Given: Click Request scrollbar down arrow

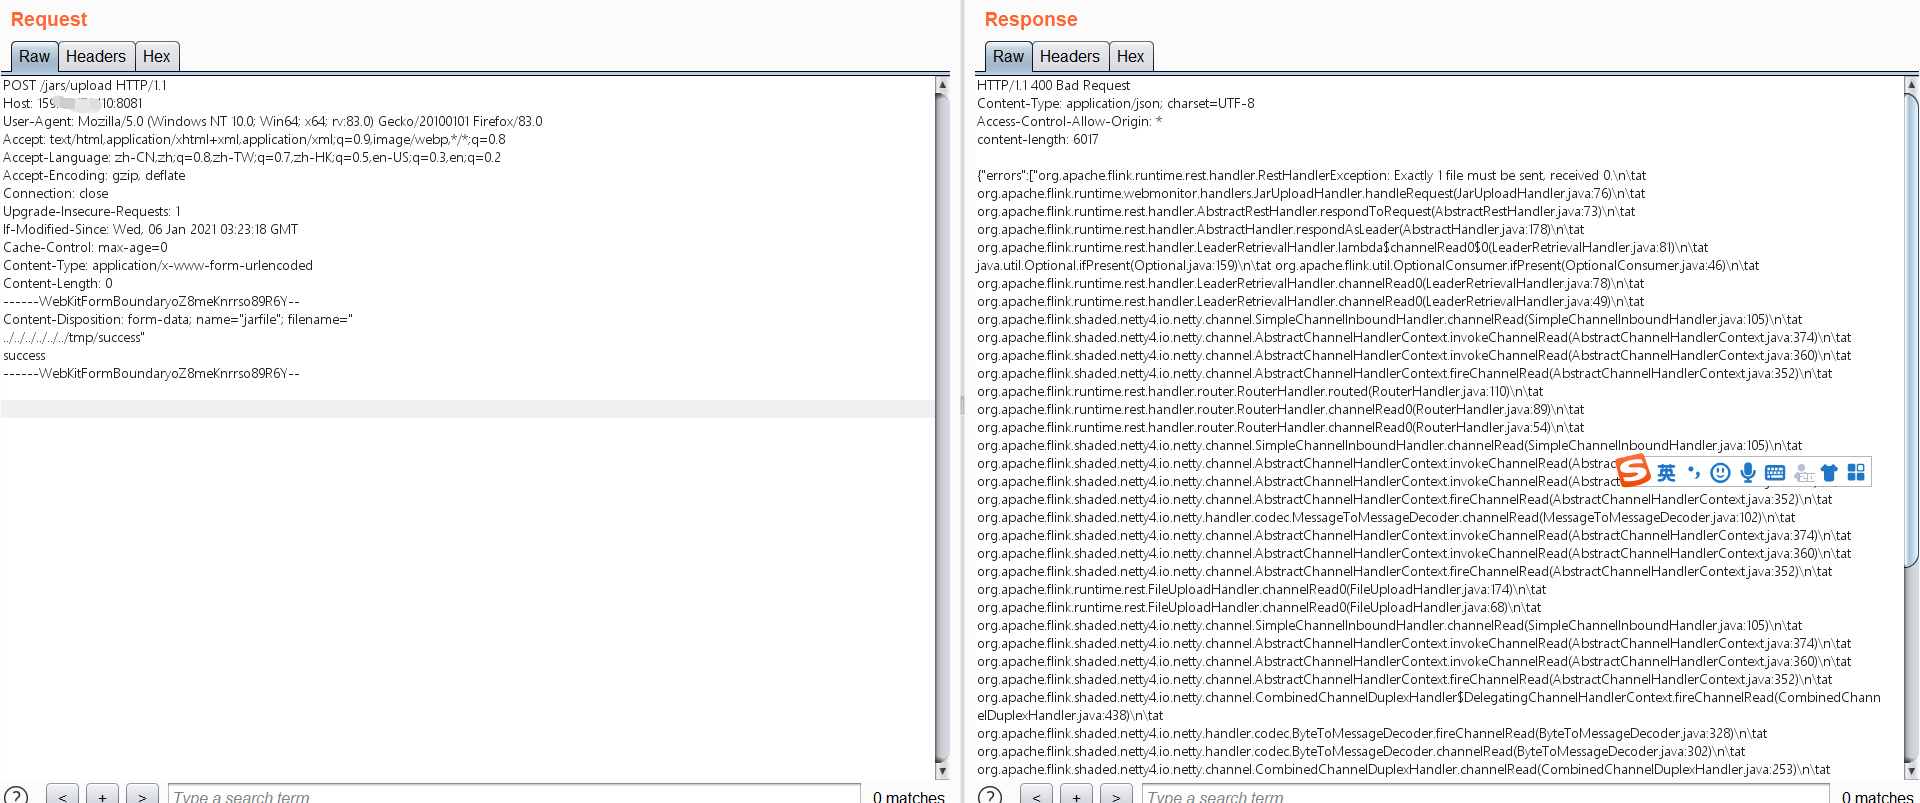Looking at the screenshot, I should pos(942,771).
